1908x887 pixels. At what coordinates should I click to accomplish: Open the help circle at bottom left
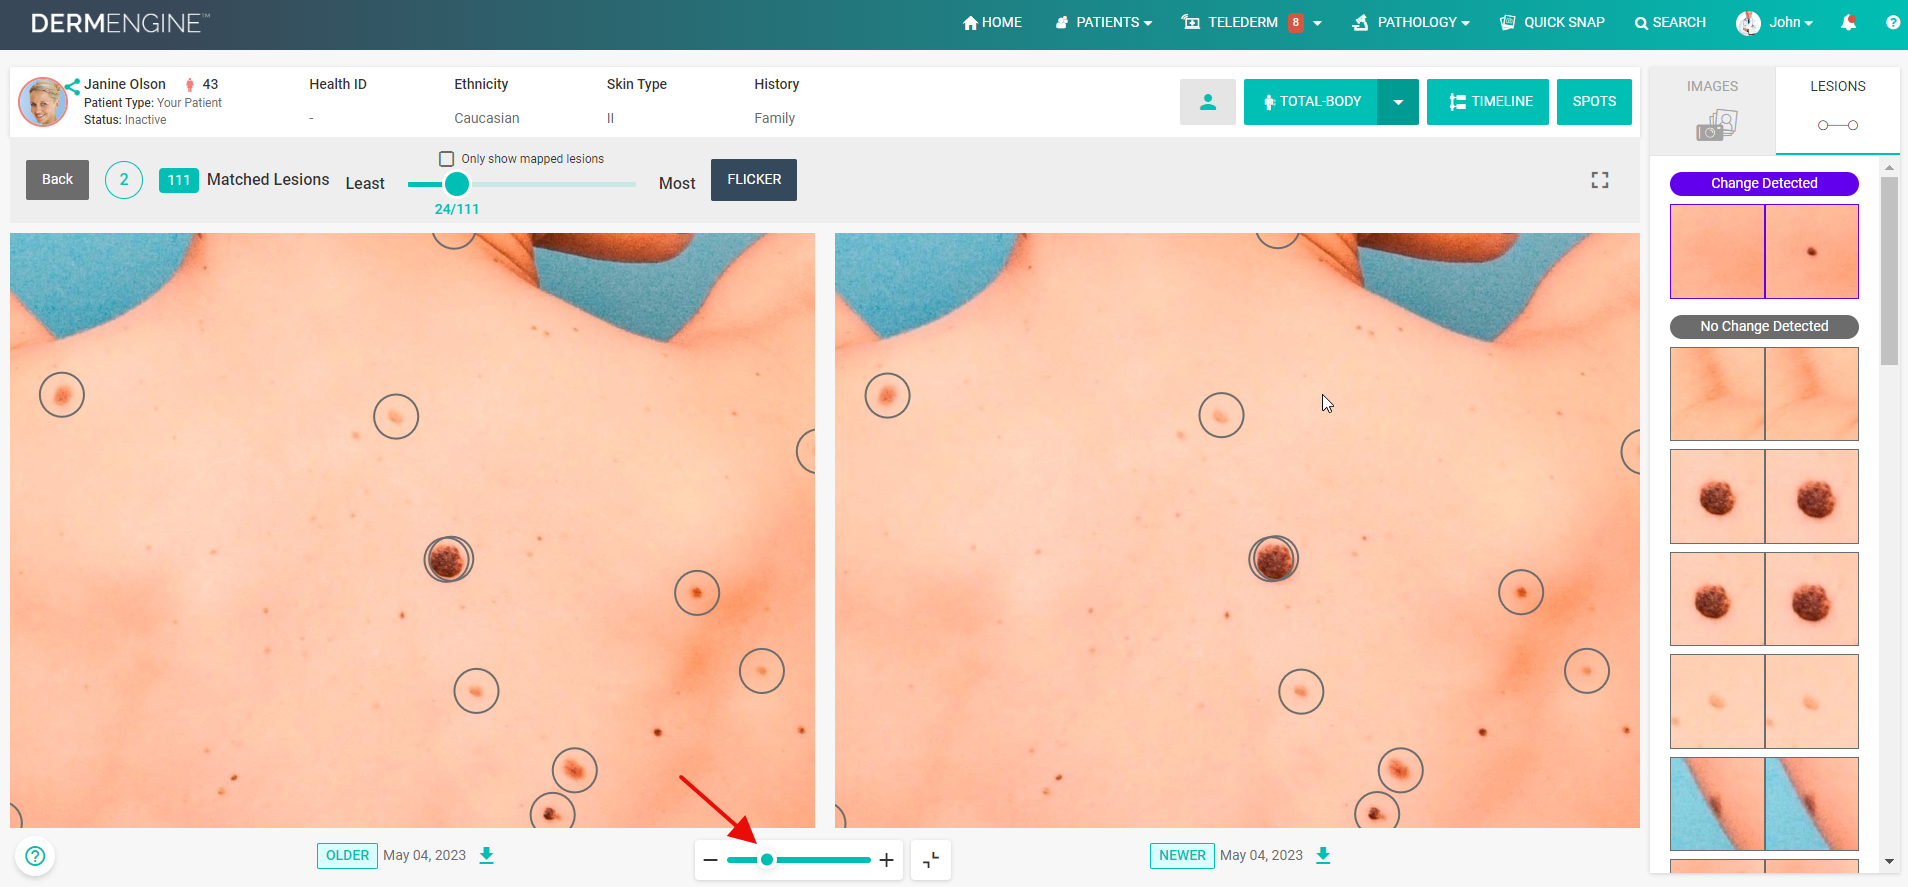coord(35,856)
